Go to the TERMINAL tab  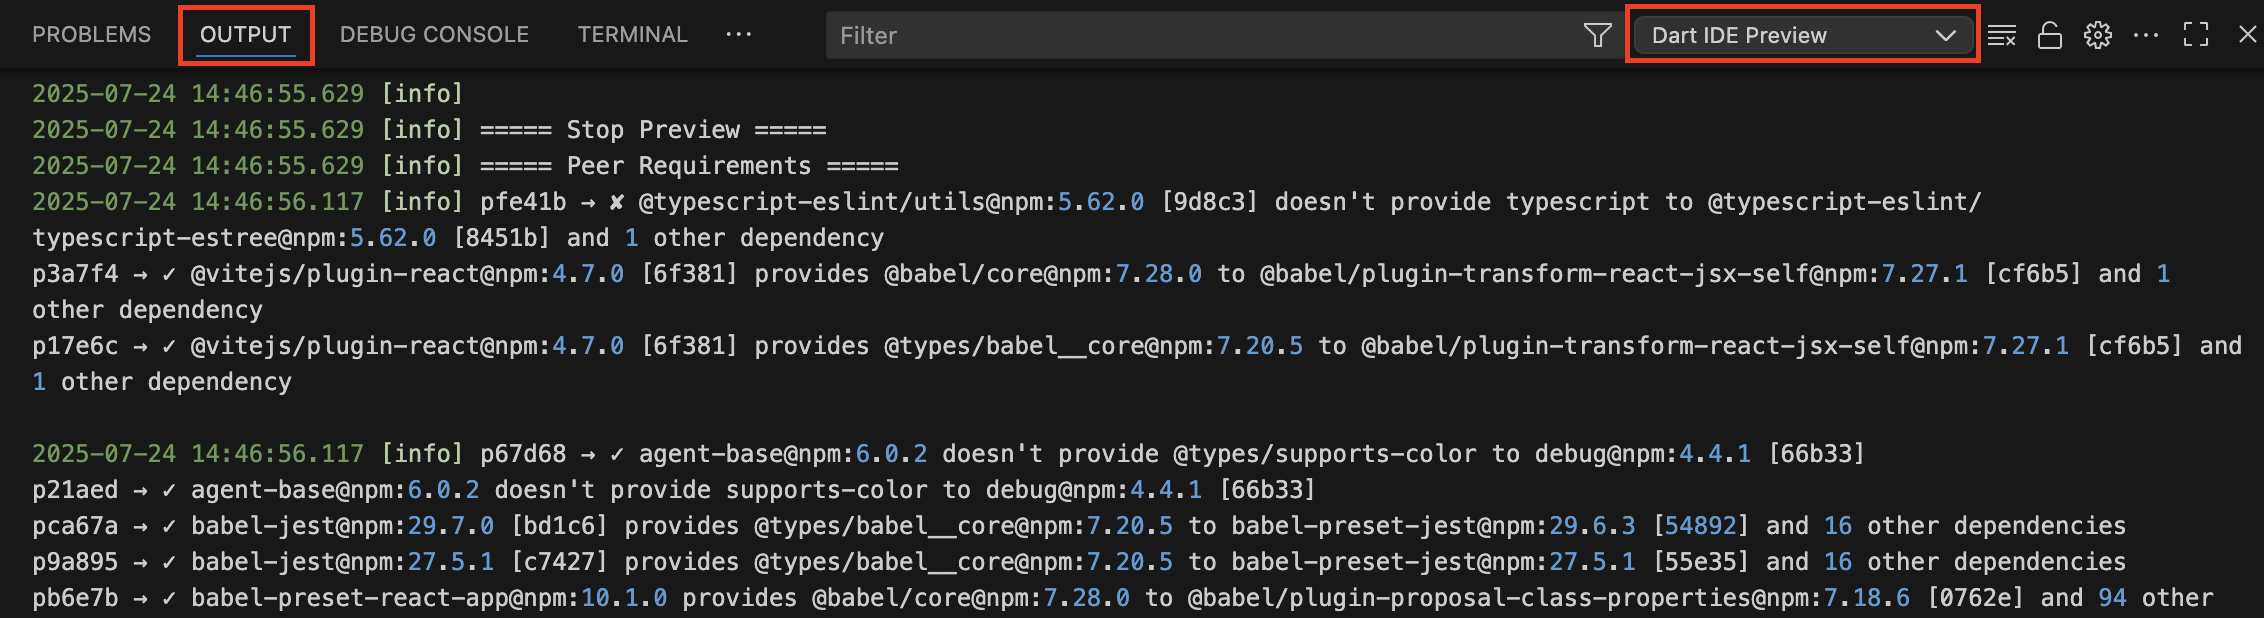[632, 35]
